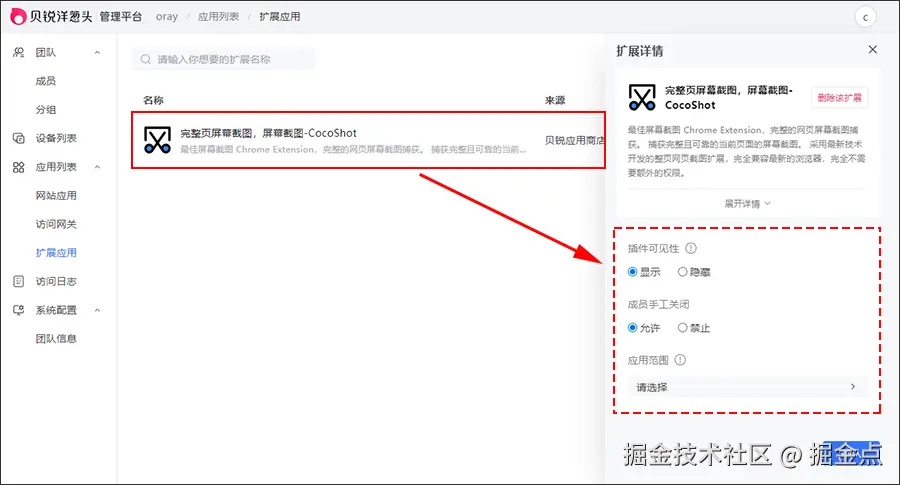Open 扩展应用 in the sidebar
The image size is (900, 485).
56,253
